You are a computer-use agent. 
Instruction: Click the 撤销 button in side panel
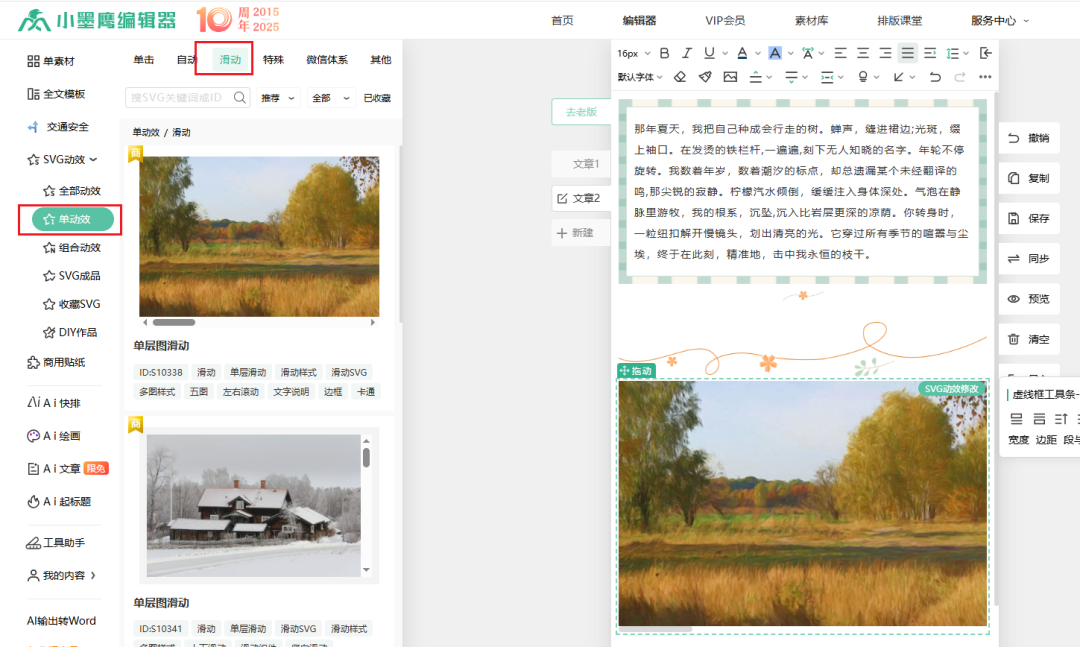tap(1028, 138)
